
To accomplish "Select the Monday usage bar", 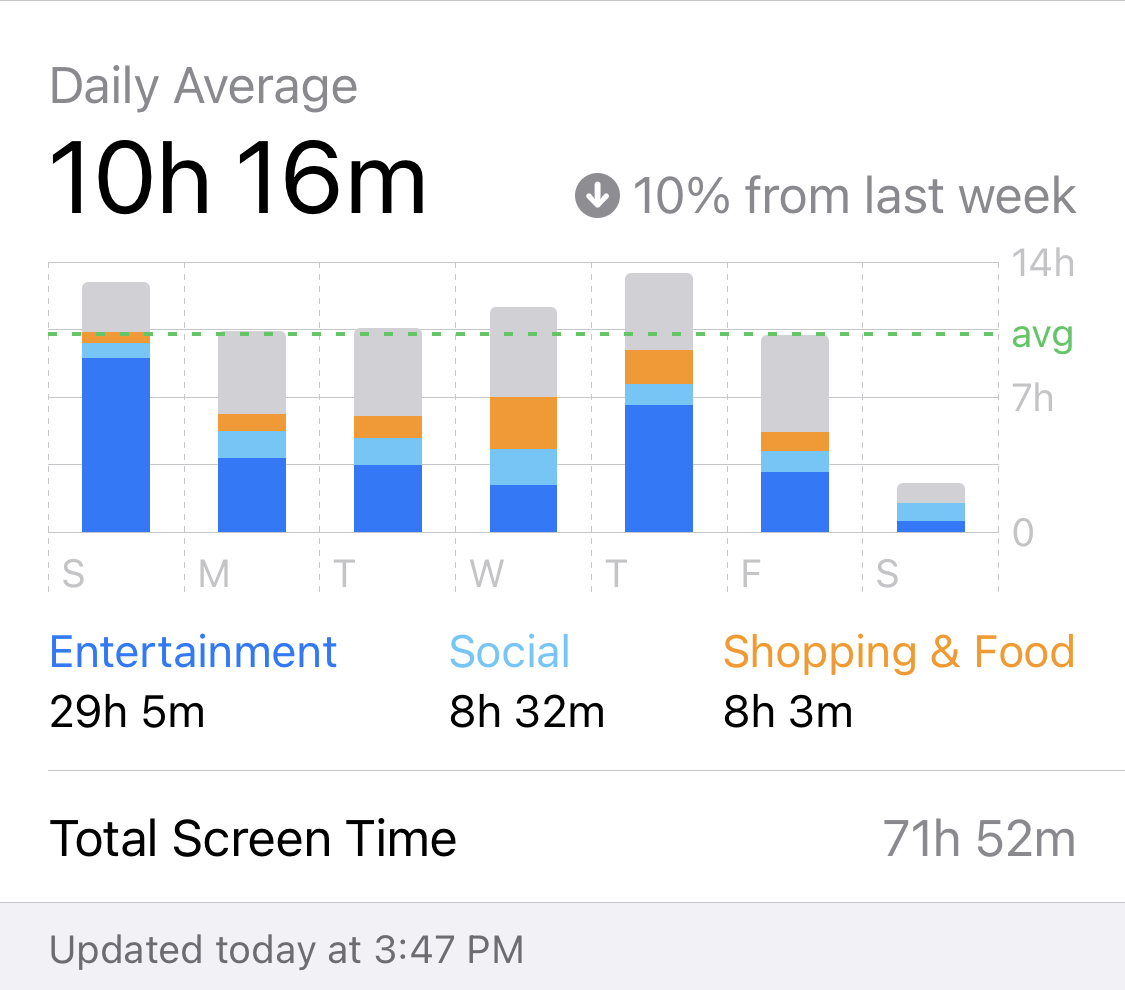I will click(252, 432).
